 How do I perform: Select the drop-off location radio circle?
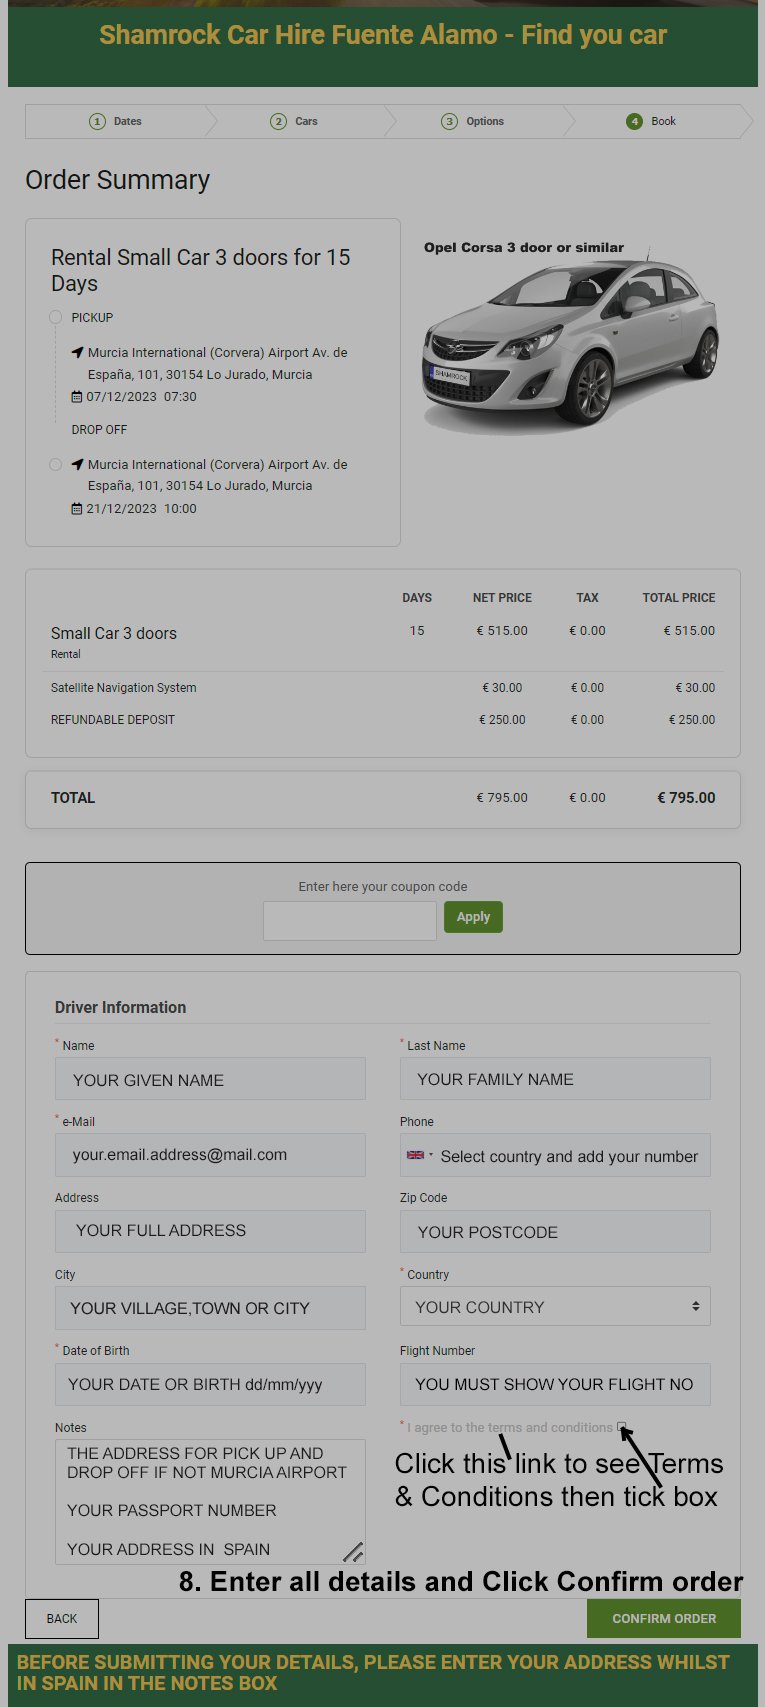[55, 465]
